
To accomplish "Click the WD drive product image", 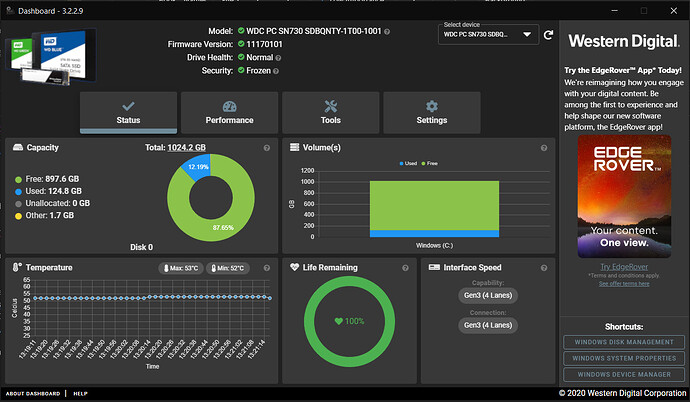I will [x=51, y=56].
